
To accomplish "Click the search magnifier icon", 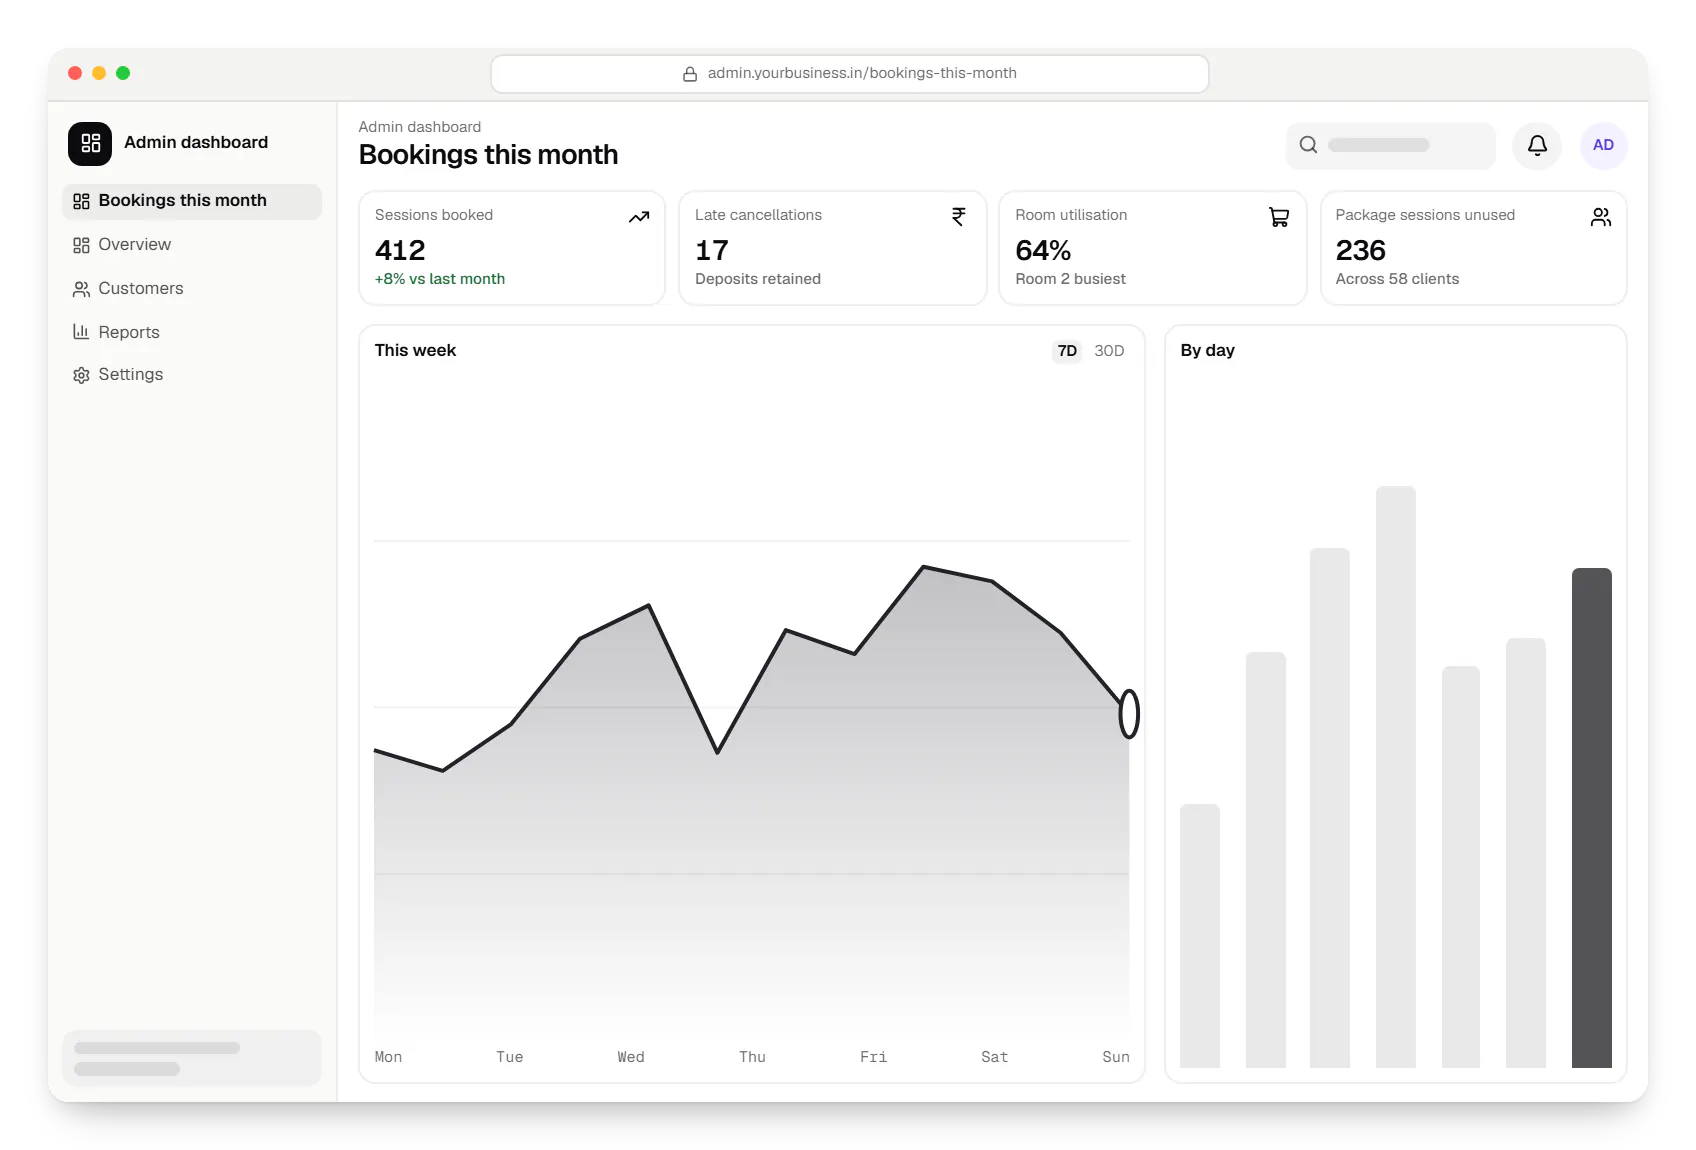I will (1308, 145).
